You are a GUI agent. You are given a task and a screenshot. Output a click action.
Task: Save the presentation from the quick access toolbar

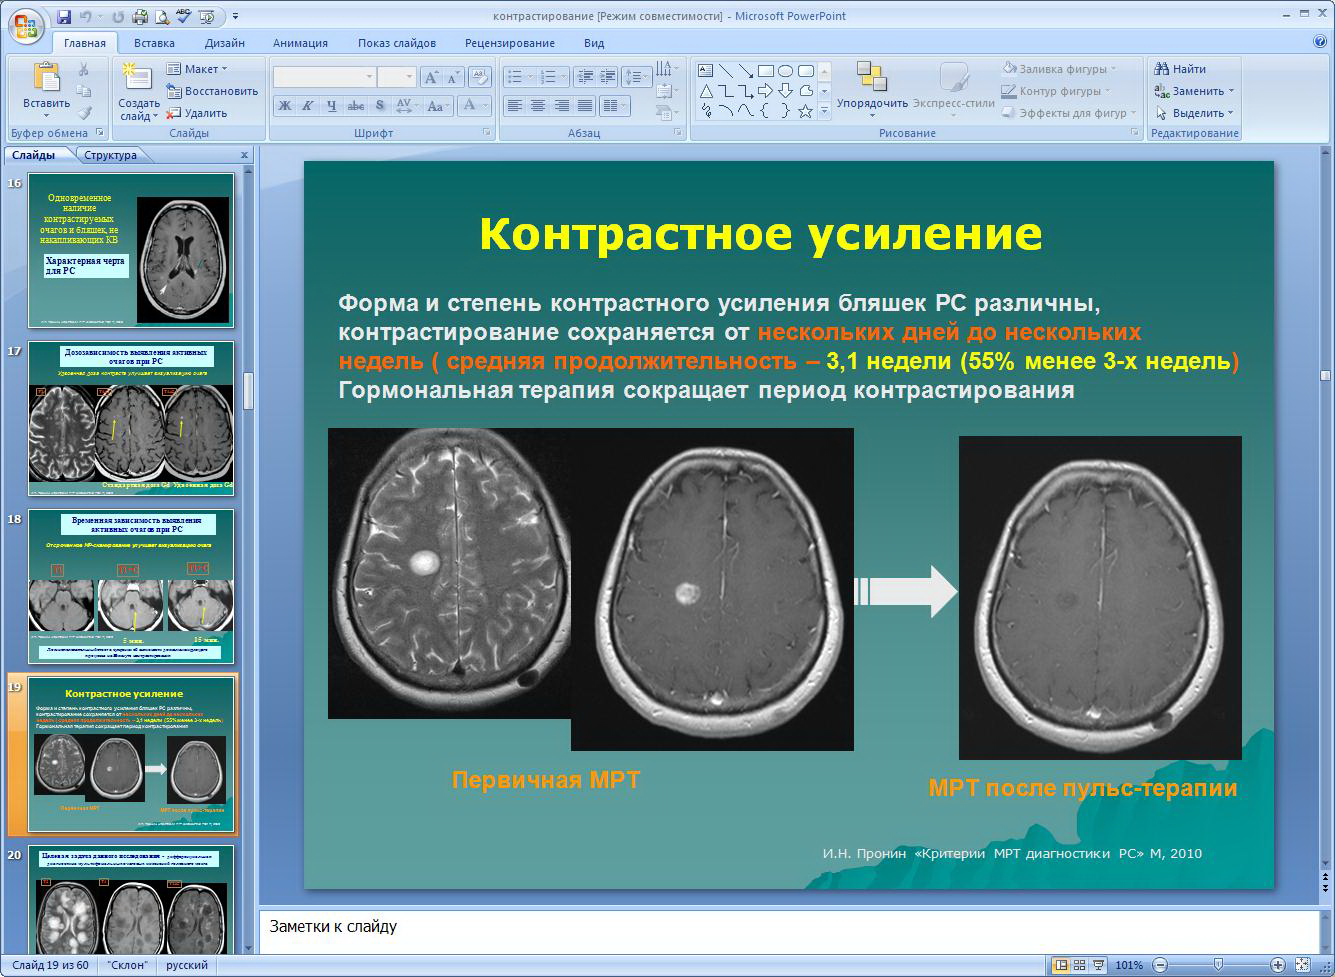64,16
